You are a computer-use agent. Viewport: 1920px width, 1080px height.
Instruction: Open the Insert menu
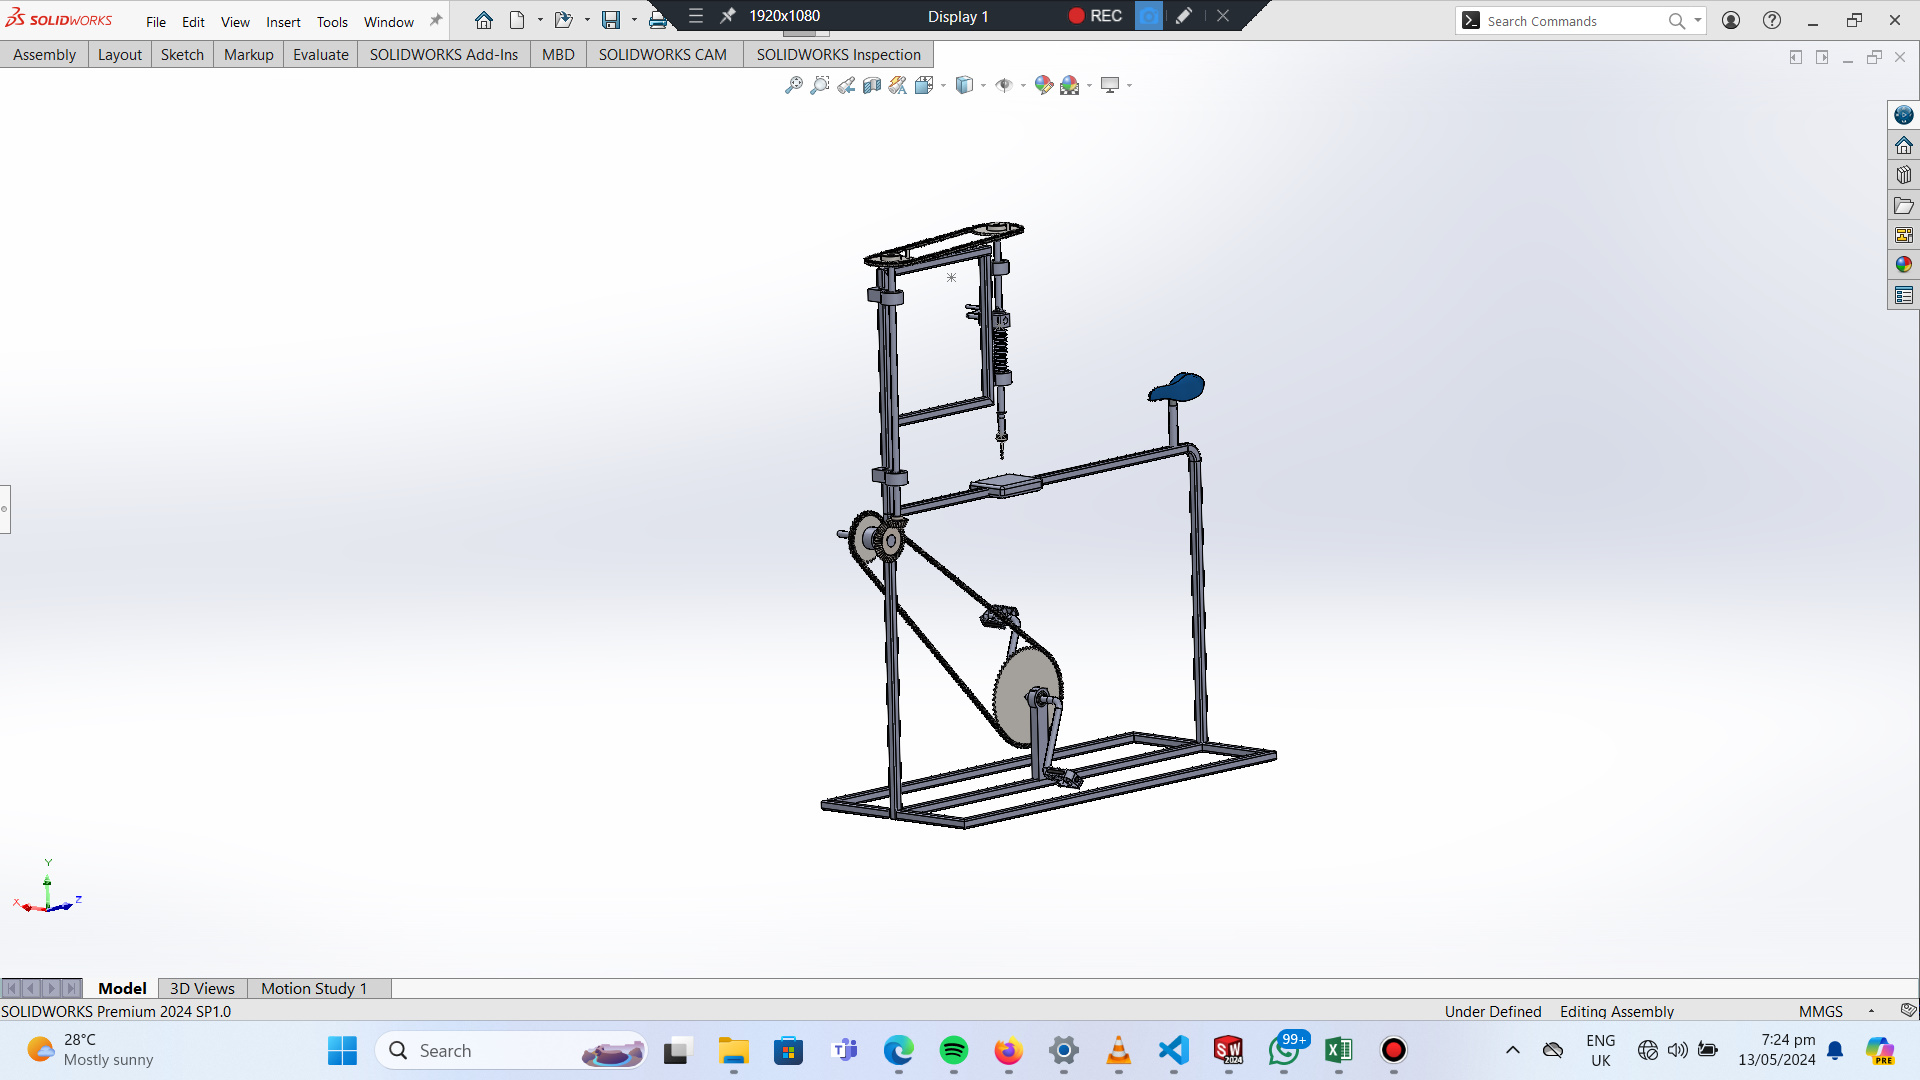pos(283,22)
